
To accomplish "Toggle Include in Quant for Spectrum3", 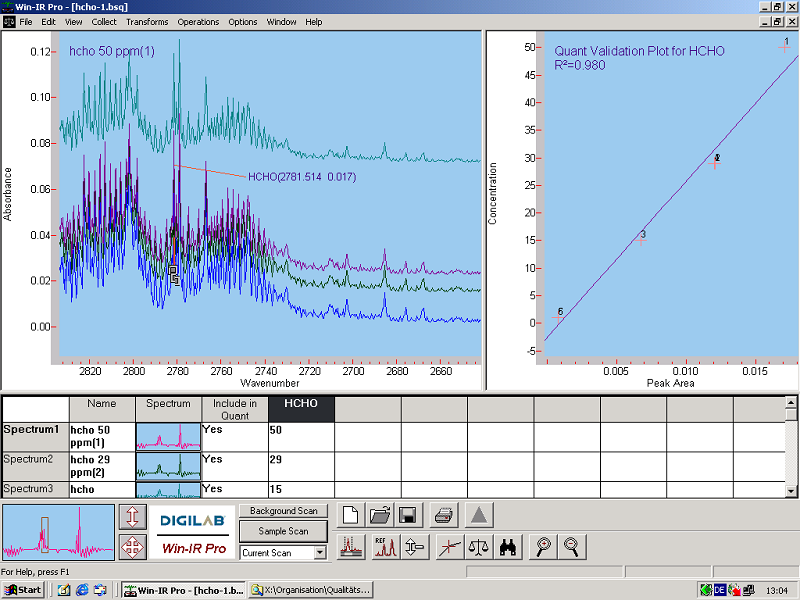I will [235, 490].
